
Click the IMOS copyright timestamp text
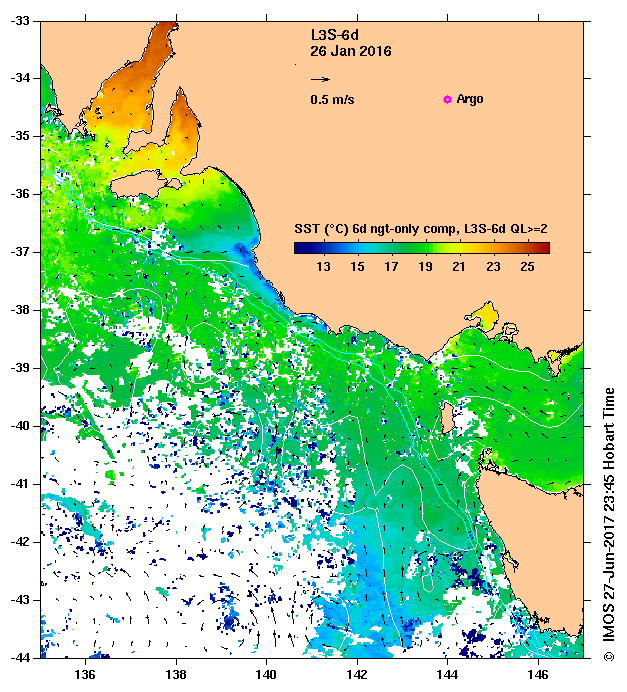point(609,524)
